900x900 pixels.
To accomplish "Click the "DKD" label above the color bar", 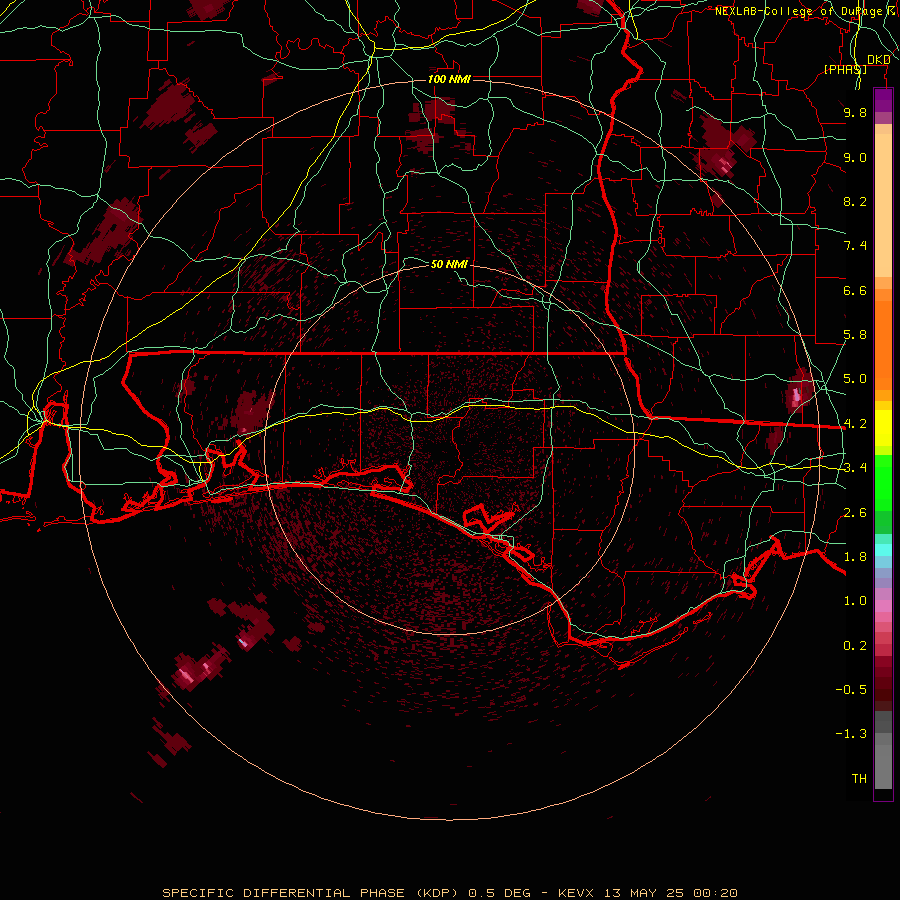I will [x=878, y=60].
